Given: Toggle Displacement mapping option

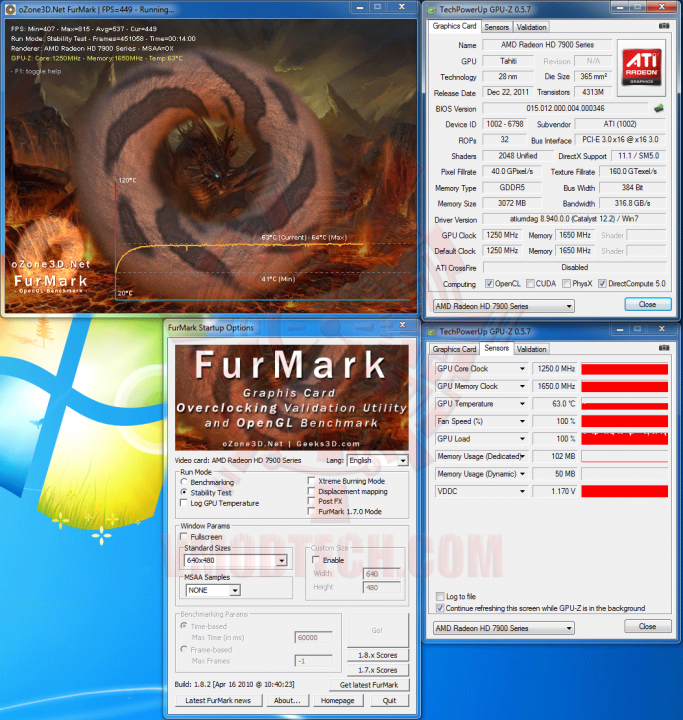Looking at the screenshot, I should 311,491.
